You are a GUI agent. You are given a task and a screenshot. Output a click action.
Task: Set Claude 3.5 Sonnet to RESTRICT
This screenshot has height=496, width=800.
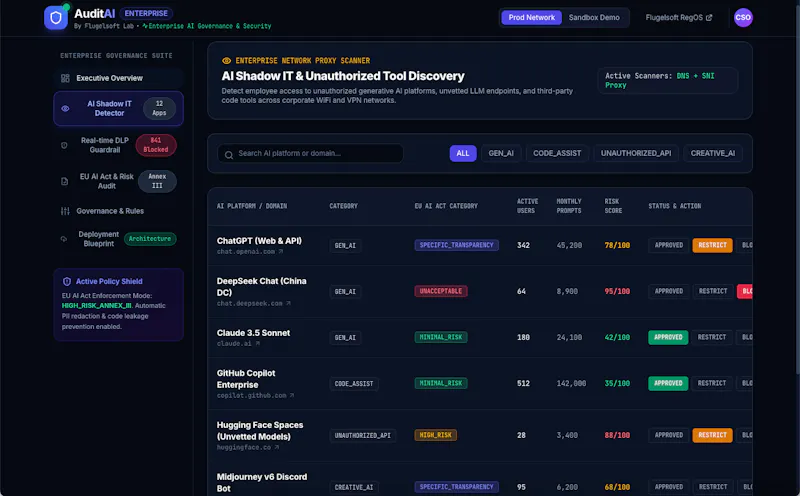pyautogui.click(x=712, y=337)
